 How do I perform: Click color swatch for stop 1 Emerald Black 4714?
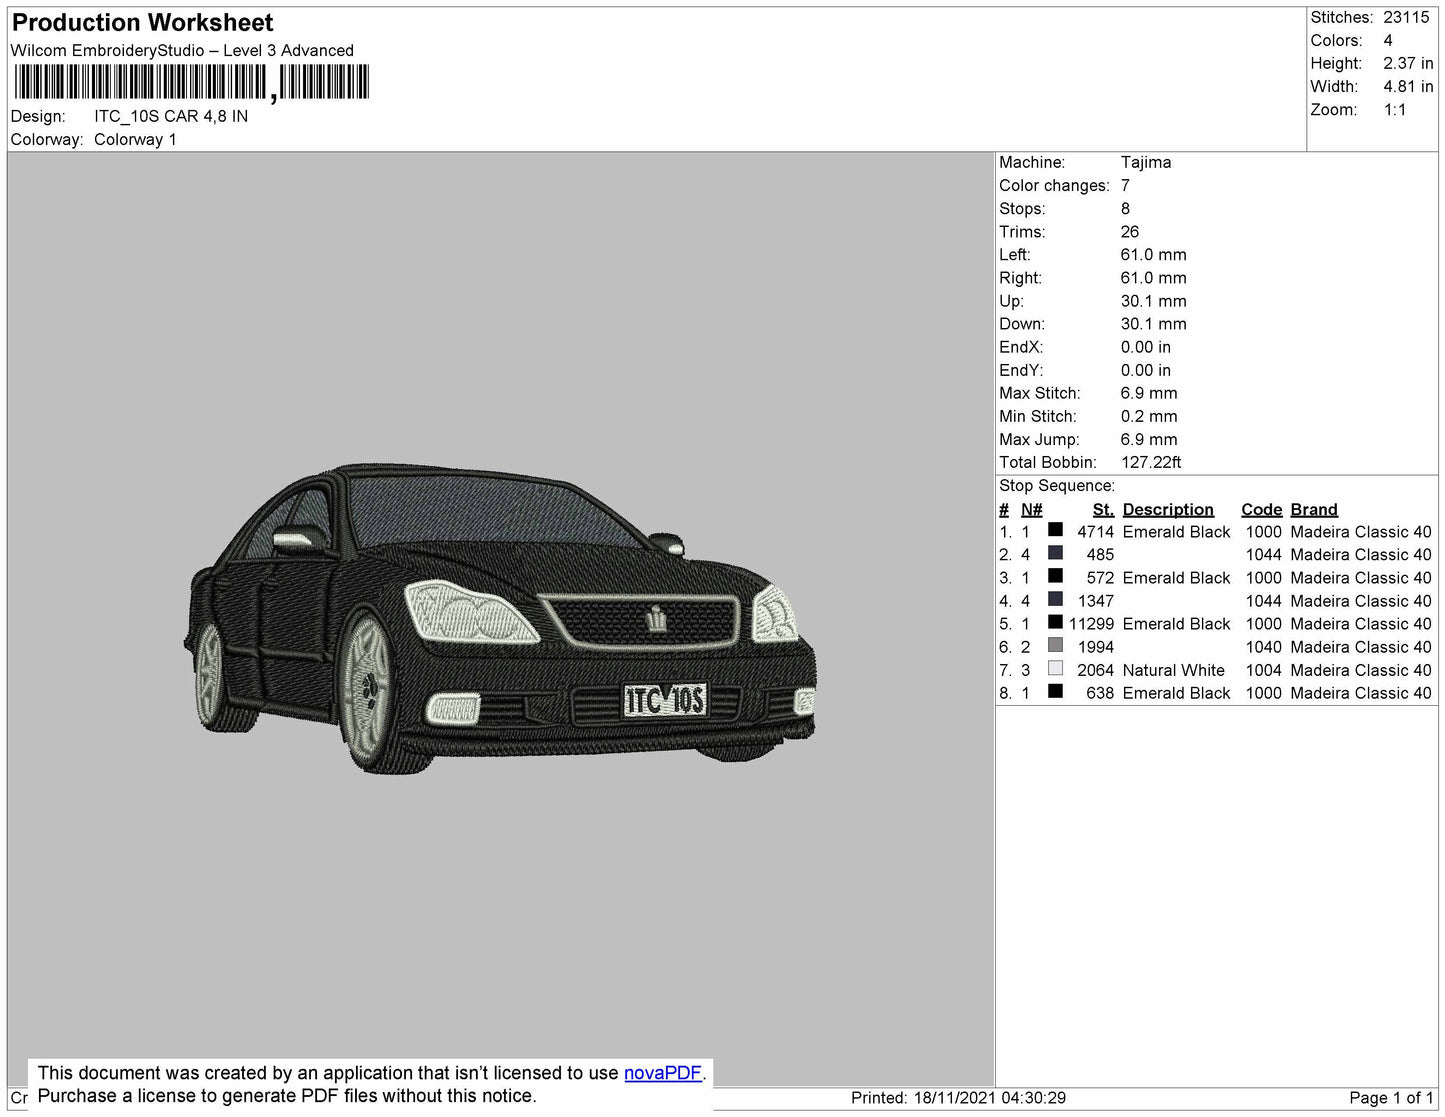point(1055,531)
